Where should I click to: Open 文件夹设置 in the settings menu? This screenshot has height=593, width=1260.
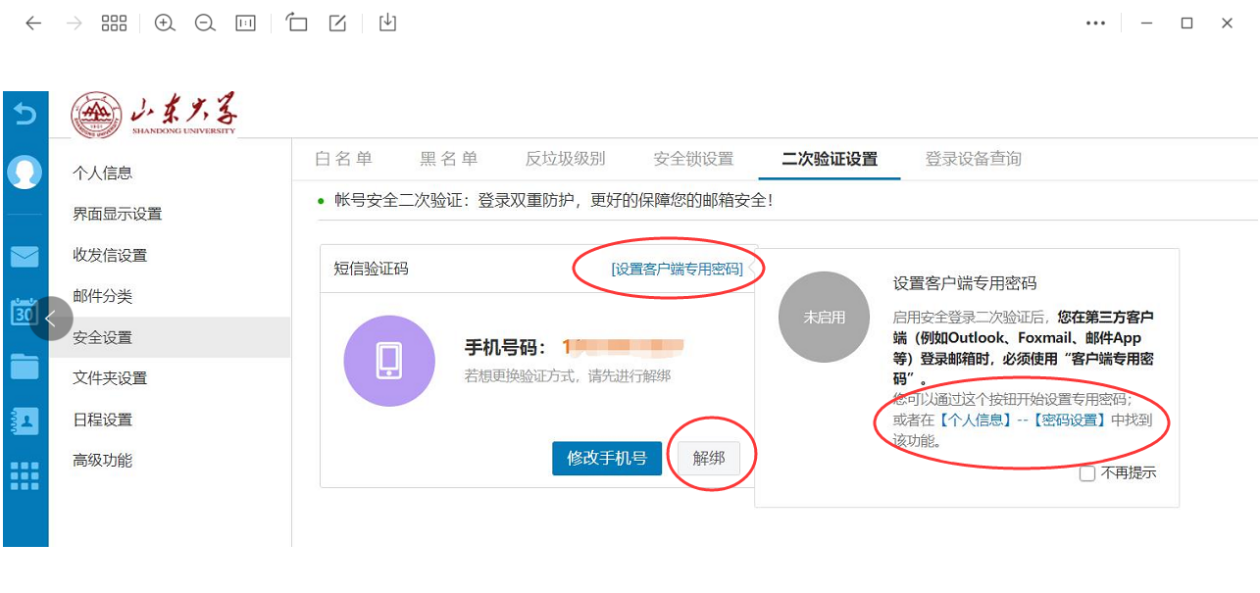110,378
